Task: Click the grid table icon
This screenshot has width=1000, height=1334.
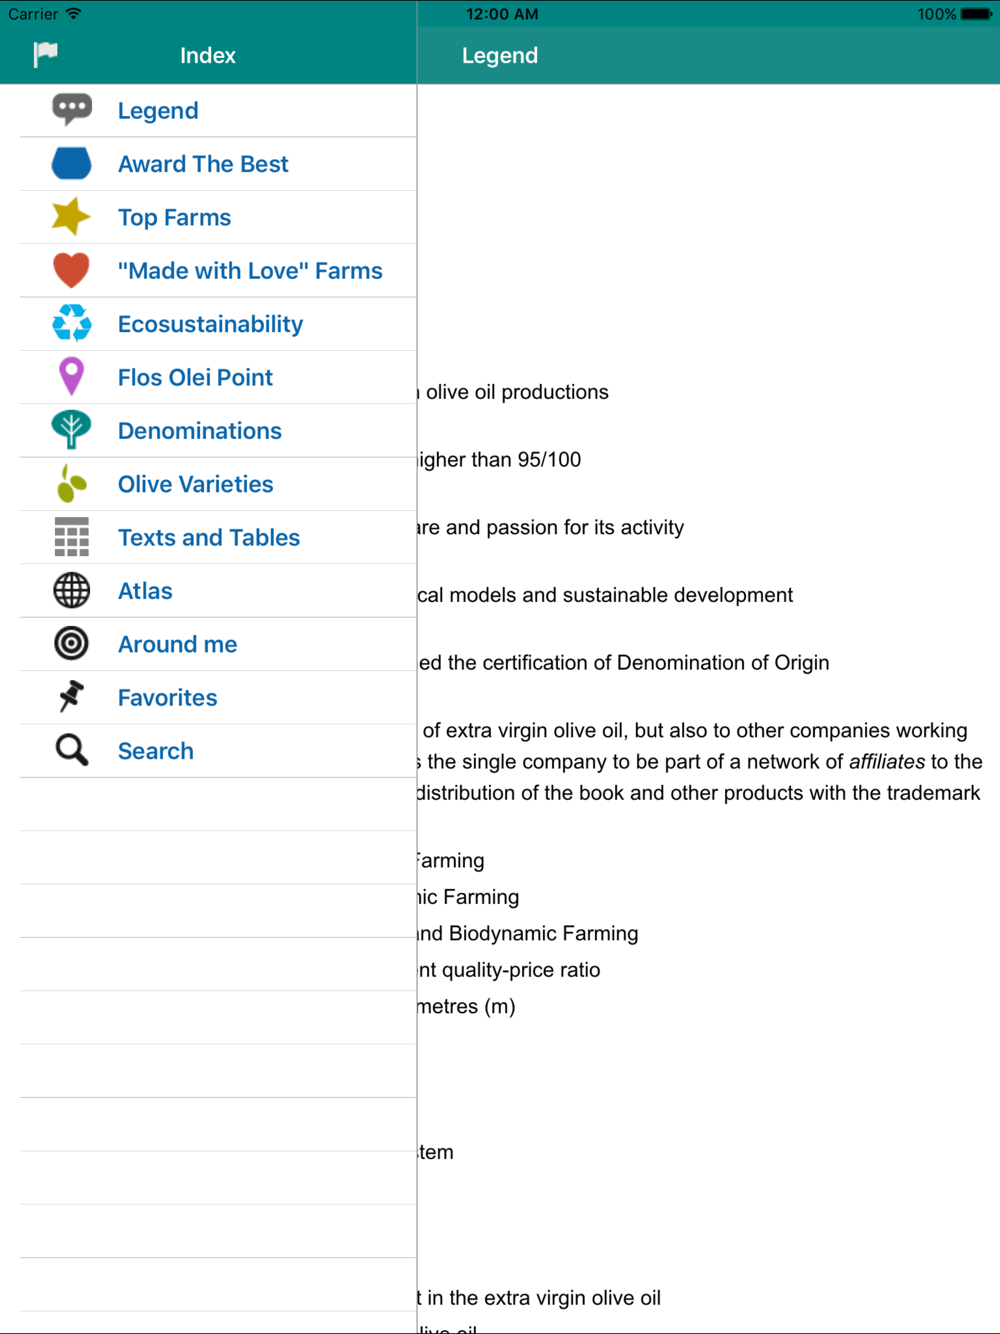Action: point(71,537)
